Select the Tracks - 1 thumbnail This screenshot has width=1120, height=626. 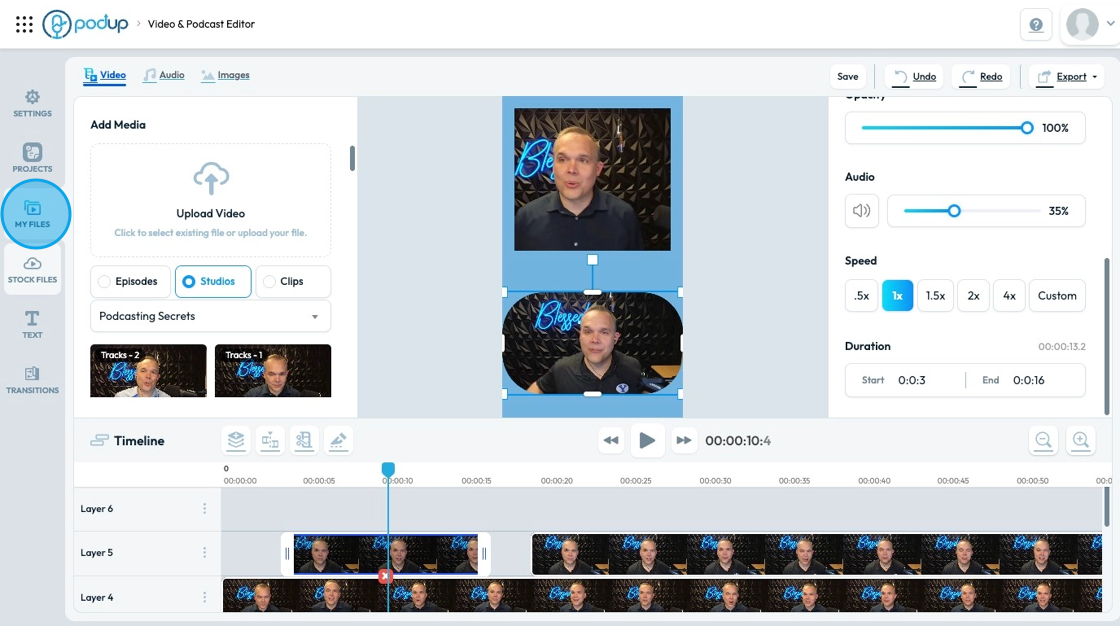tap(273, 370)
